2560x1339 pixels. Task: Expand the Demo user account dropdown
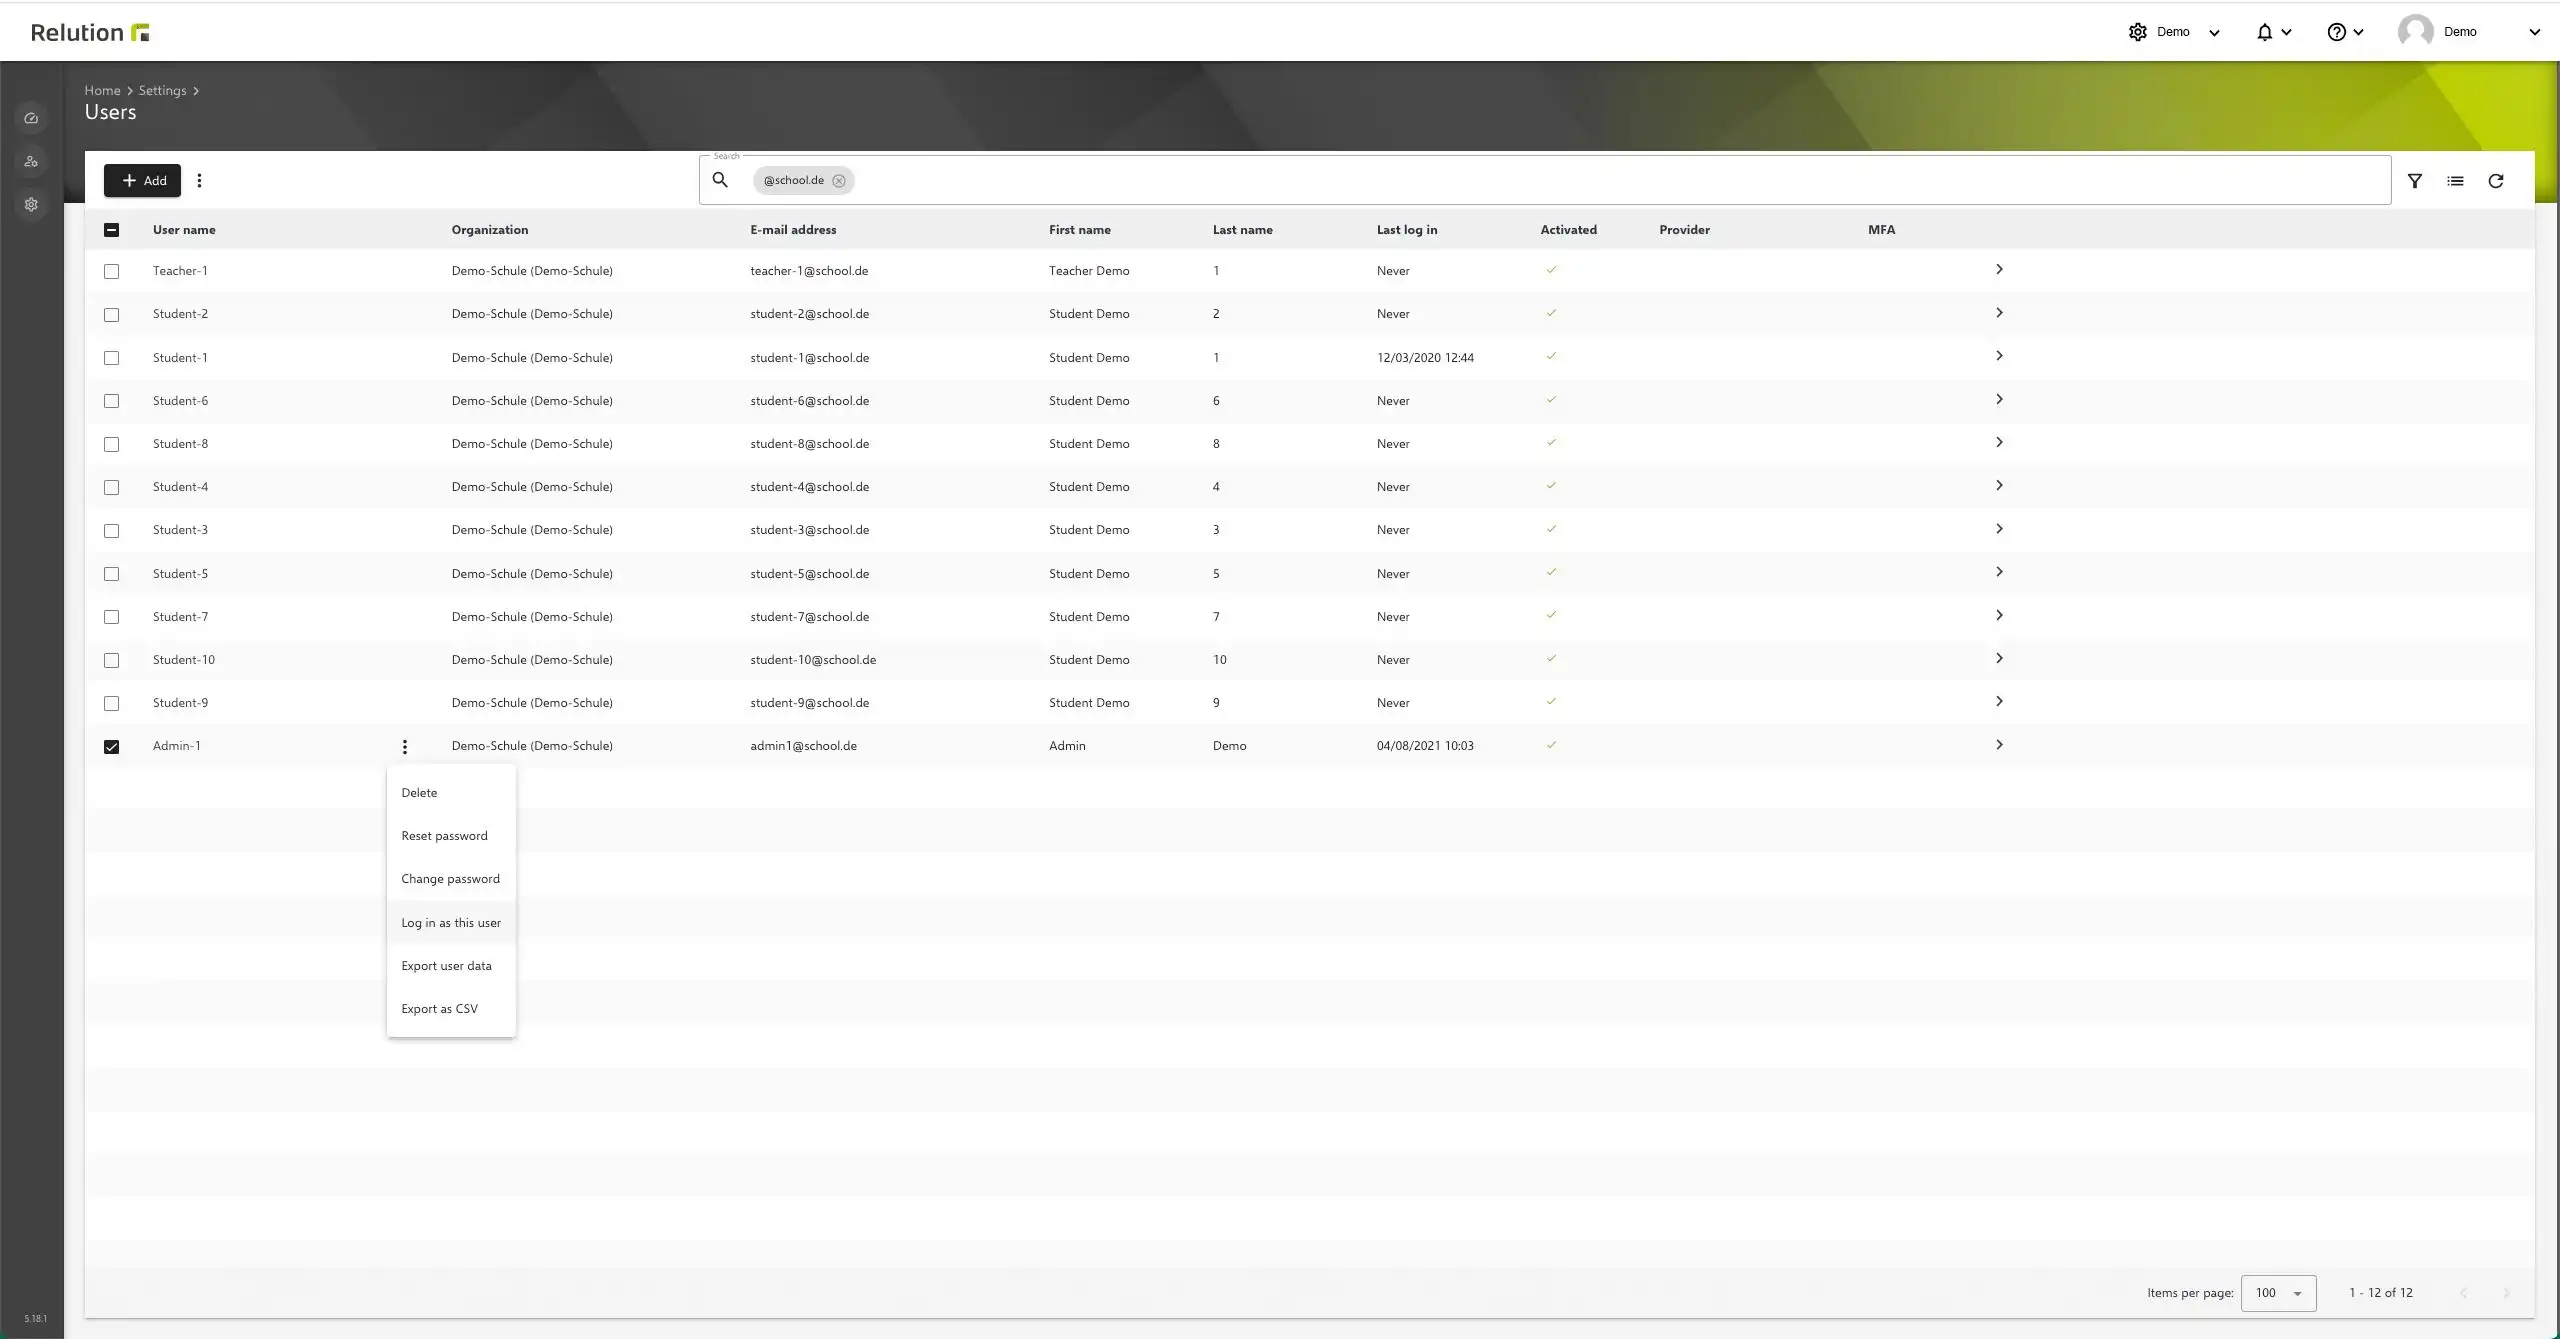click(2534, 33)
